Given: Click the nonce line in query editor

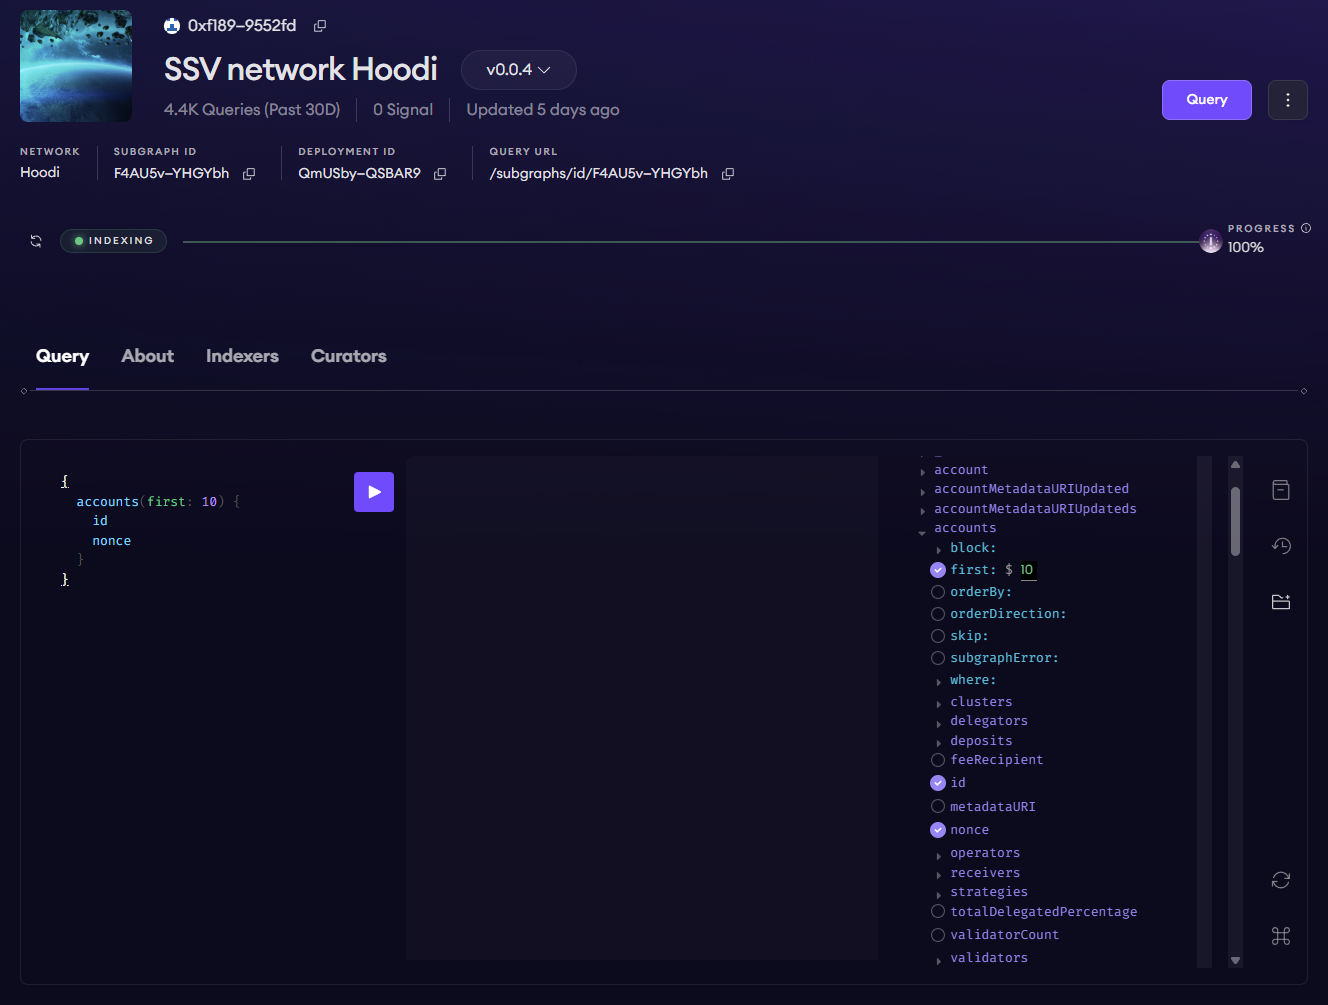Looking at the screenshot, I should pos(112,541).
